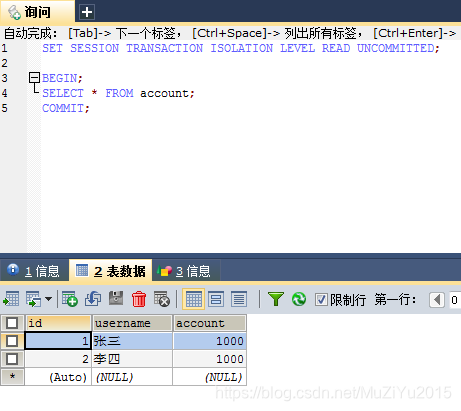The width and height of the screenshot is (461, 411).
Task: Select the id cell with value 1
Action: pyautogui.click(x=58, y=341)
